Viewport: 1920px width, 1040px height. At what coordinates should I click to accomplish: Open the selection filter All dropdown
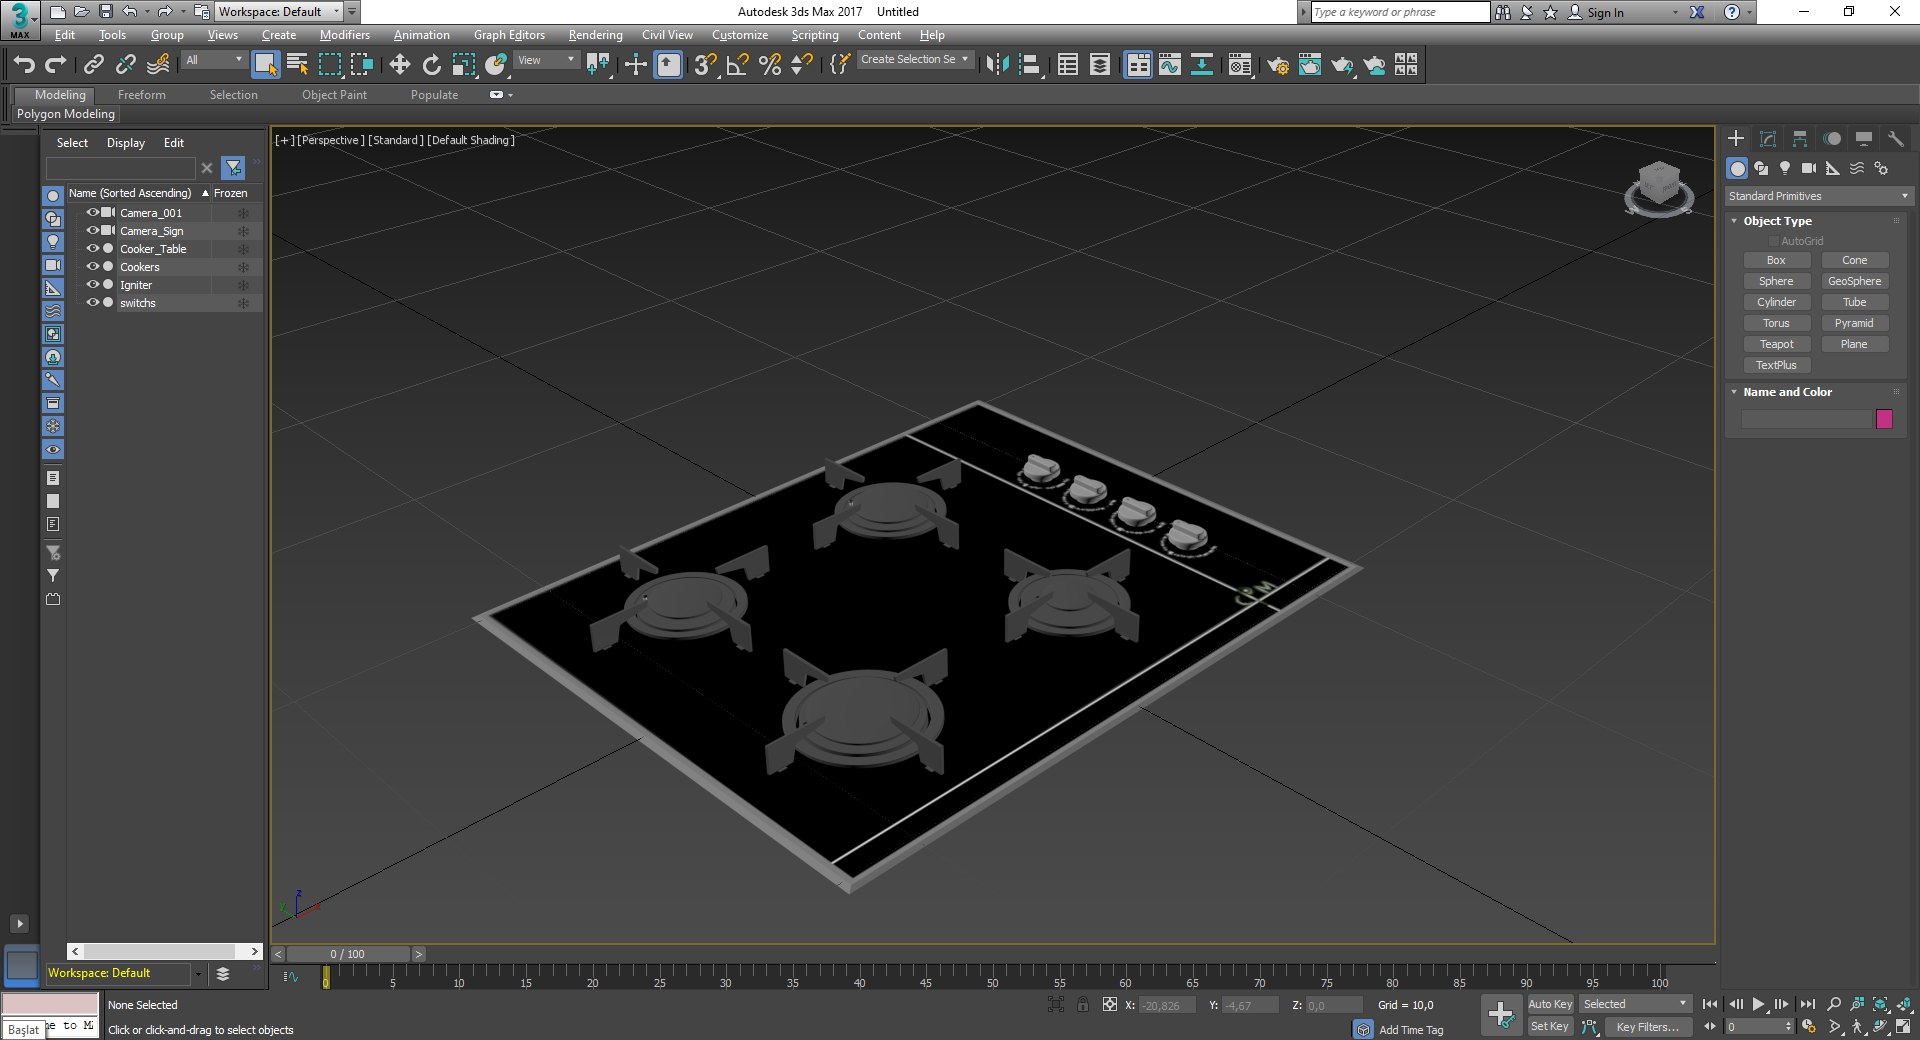click(214, 60)
